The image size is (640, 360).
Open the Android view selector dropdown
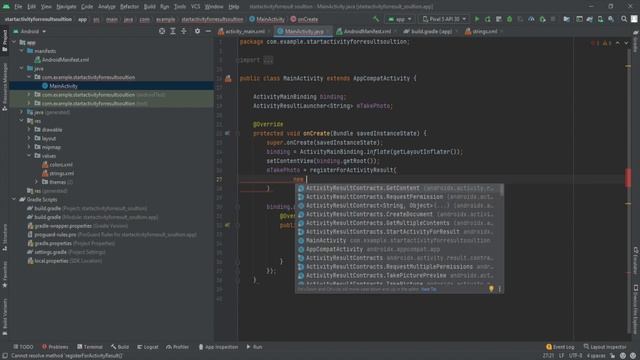[29, 31]
